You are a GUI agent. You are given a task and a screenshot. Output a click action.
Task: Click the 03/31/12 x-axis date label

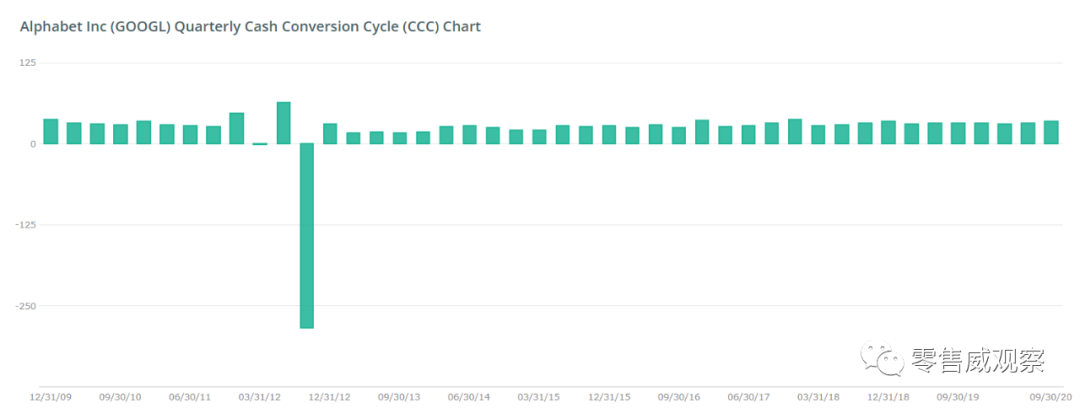260,397
